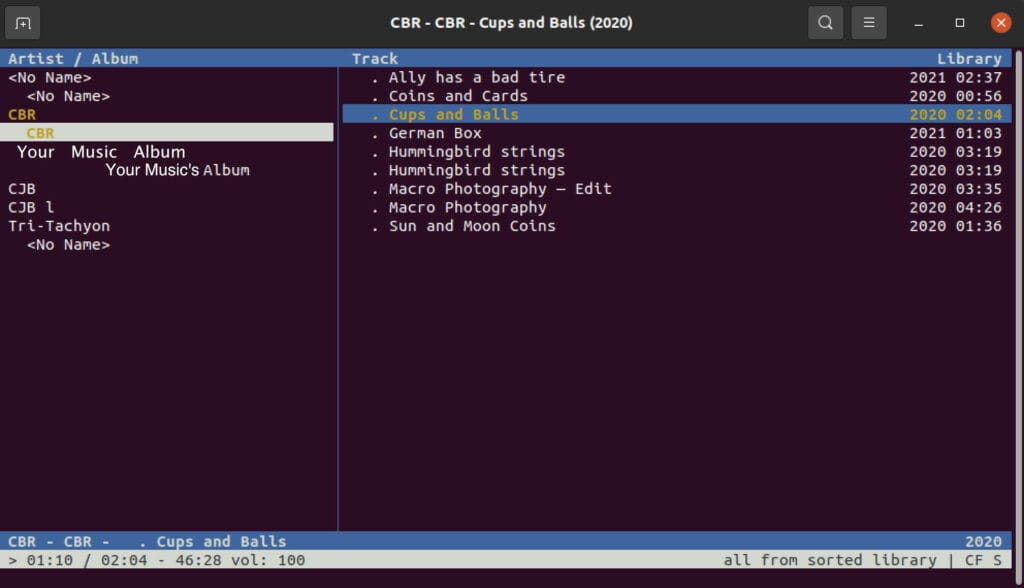Click the vol: 100 status
The height and width of the screenshot is (588, 1024).
[x=268, y=560]
